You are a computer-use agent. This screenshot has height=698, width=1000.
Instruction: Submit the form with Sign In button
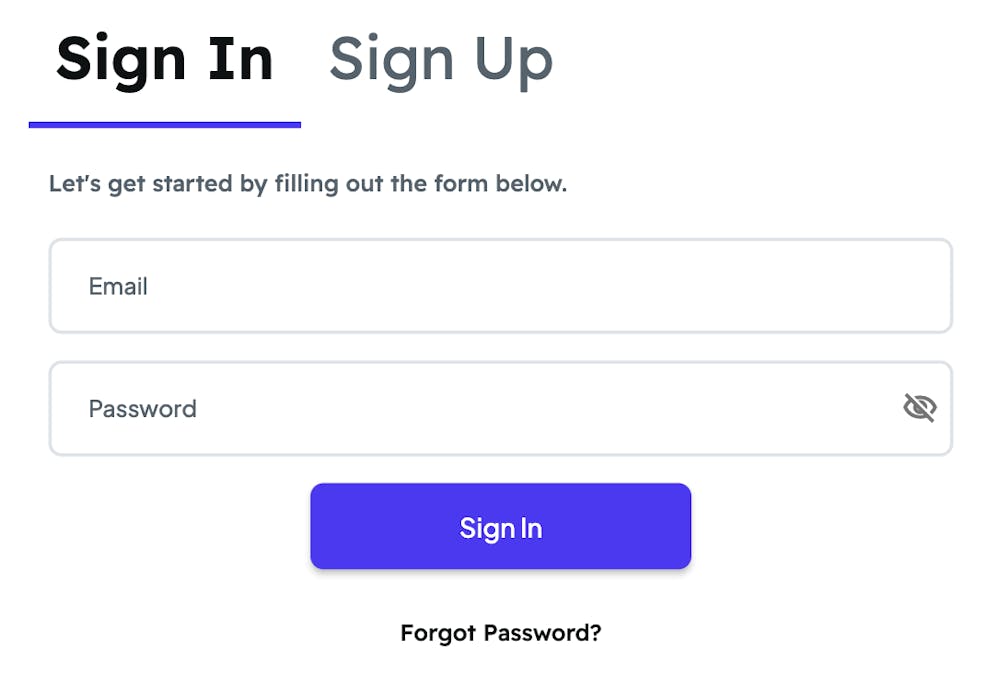tap(500, 527)
